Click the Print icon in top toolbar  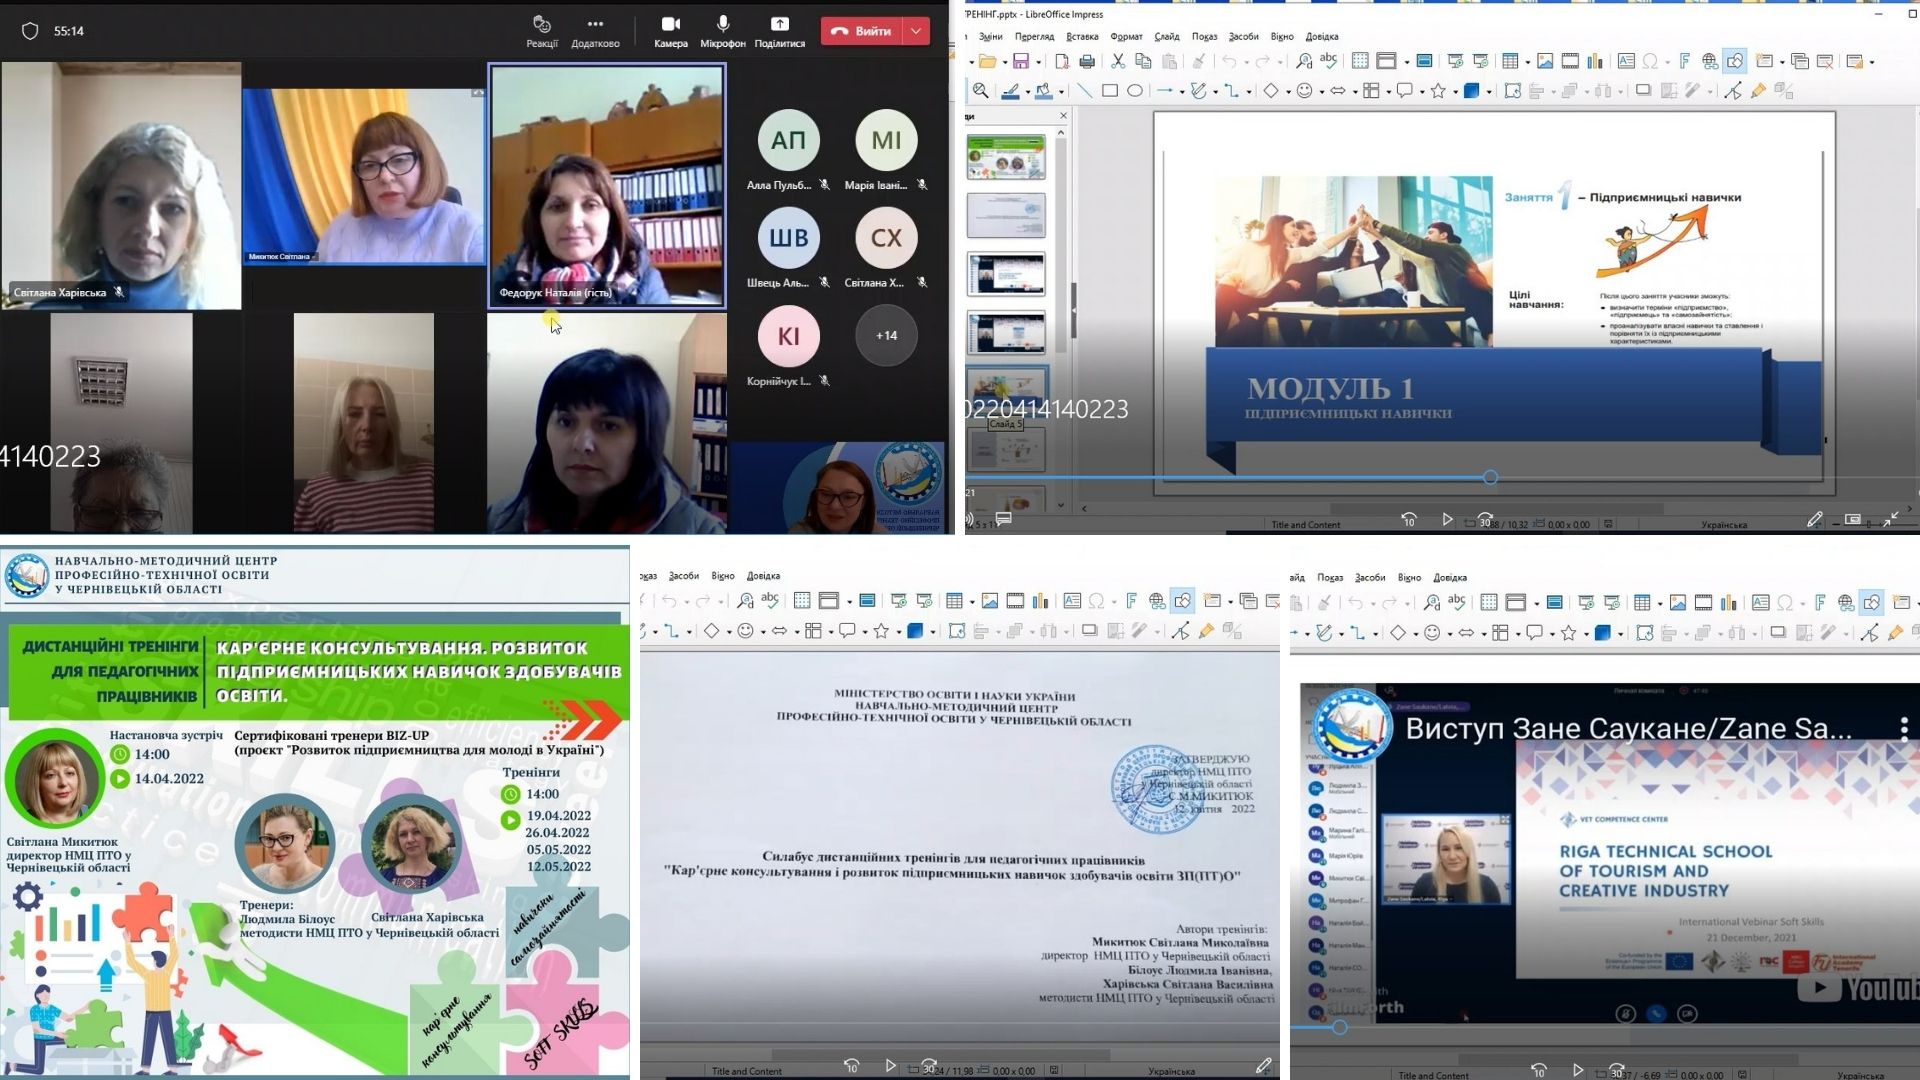click(1087, 62)
